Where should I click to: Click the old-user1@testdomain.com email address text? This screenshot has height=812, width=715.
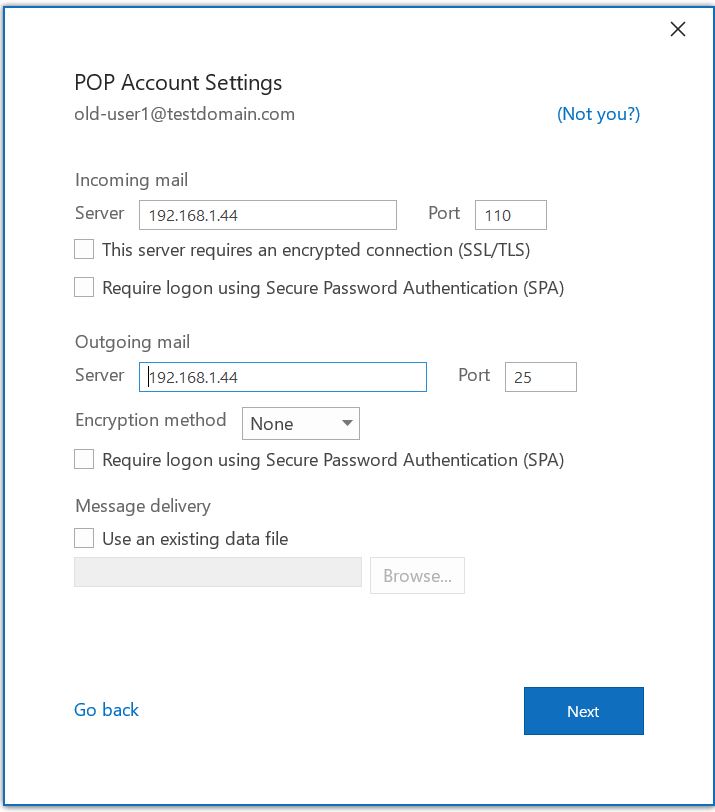[184, 114]
